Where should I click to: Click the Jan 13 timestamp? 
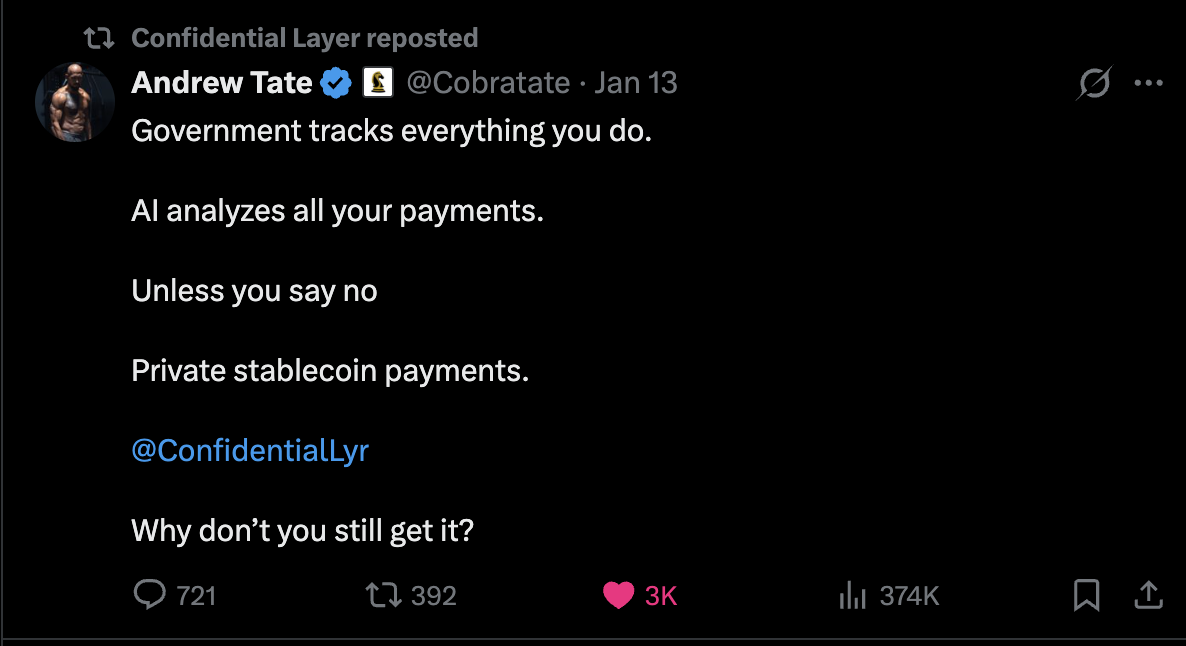637,83
